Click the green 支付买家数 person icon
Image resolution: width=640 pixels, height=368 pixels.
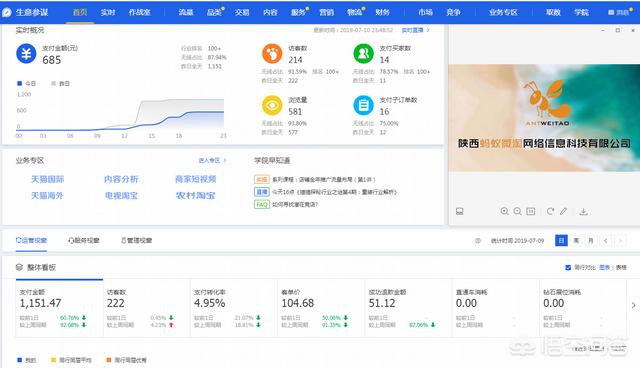pyautogui.click(x=363, y=54)
